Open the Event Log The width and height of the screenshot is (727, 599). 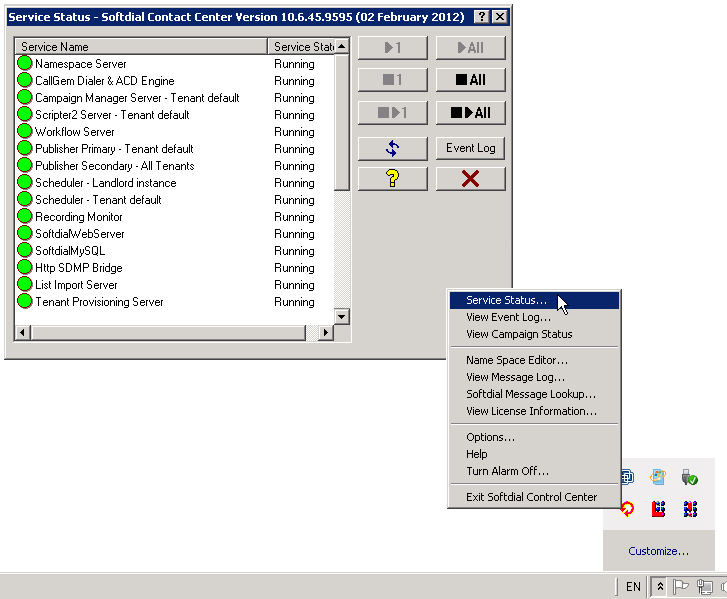coord(470,148)
